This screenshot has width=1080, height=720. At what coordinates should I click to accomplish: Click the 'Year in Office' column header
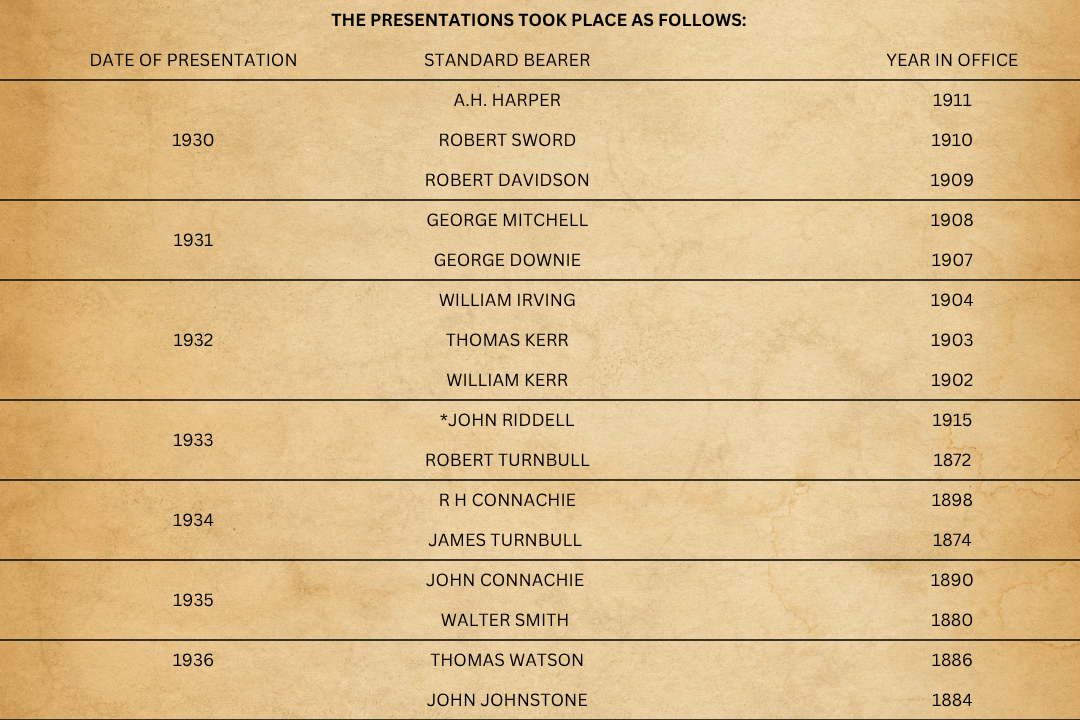pyautogui.click(x=951, y=60)
